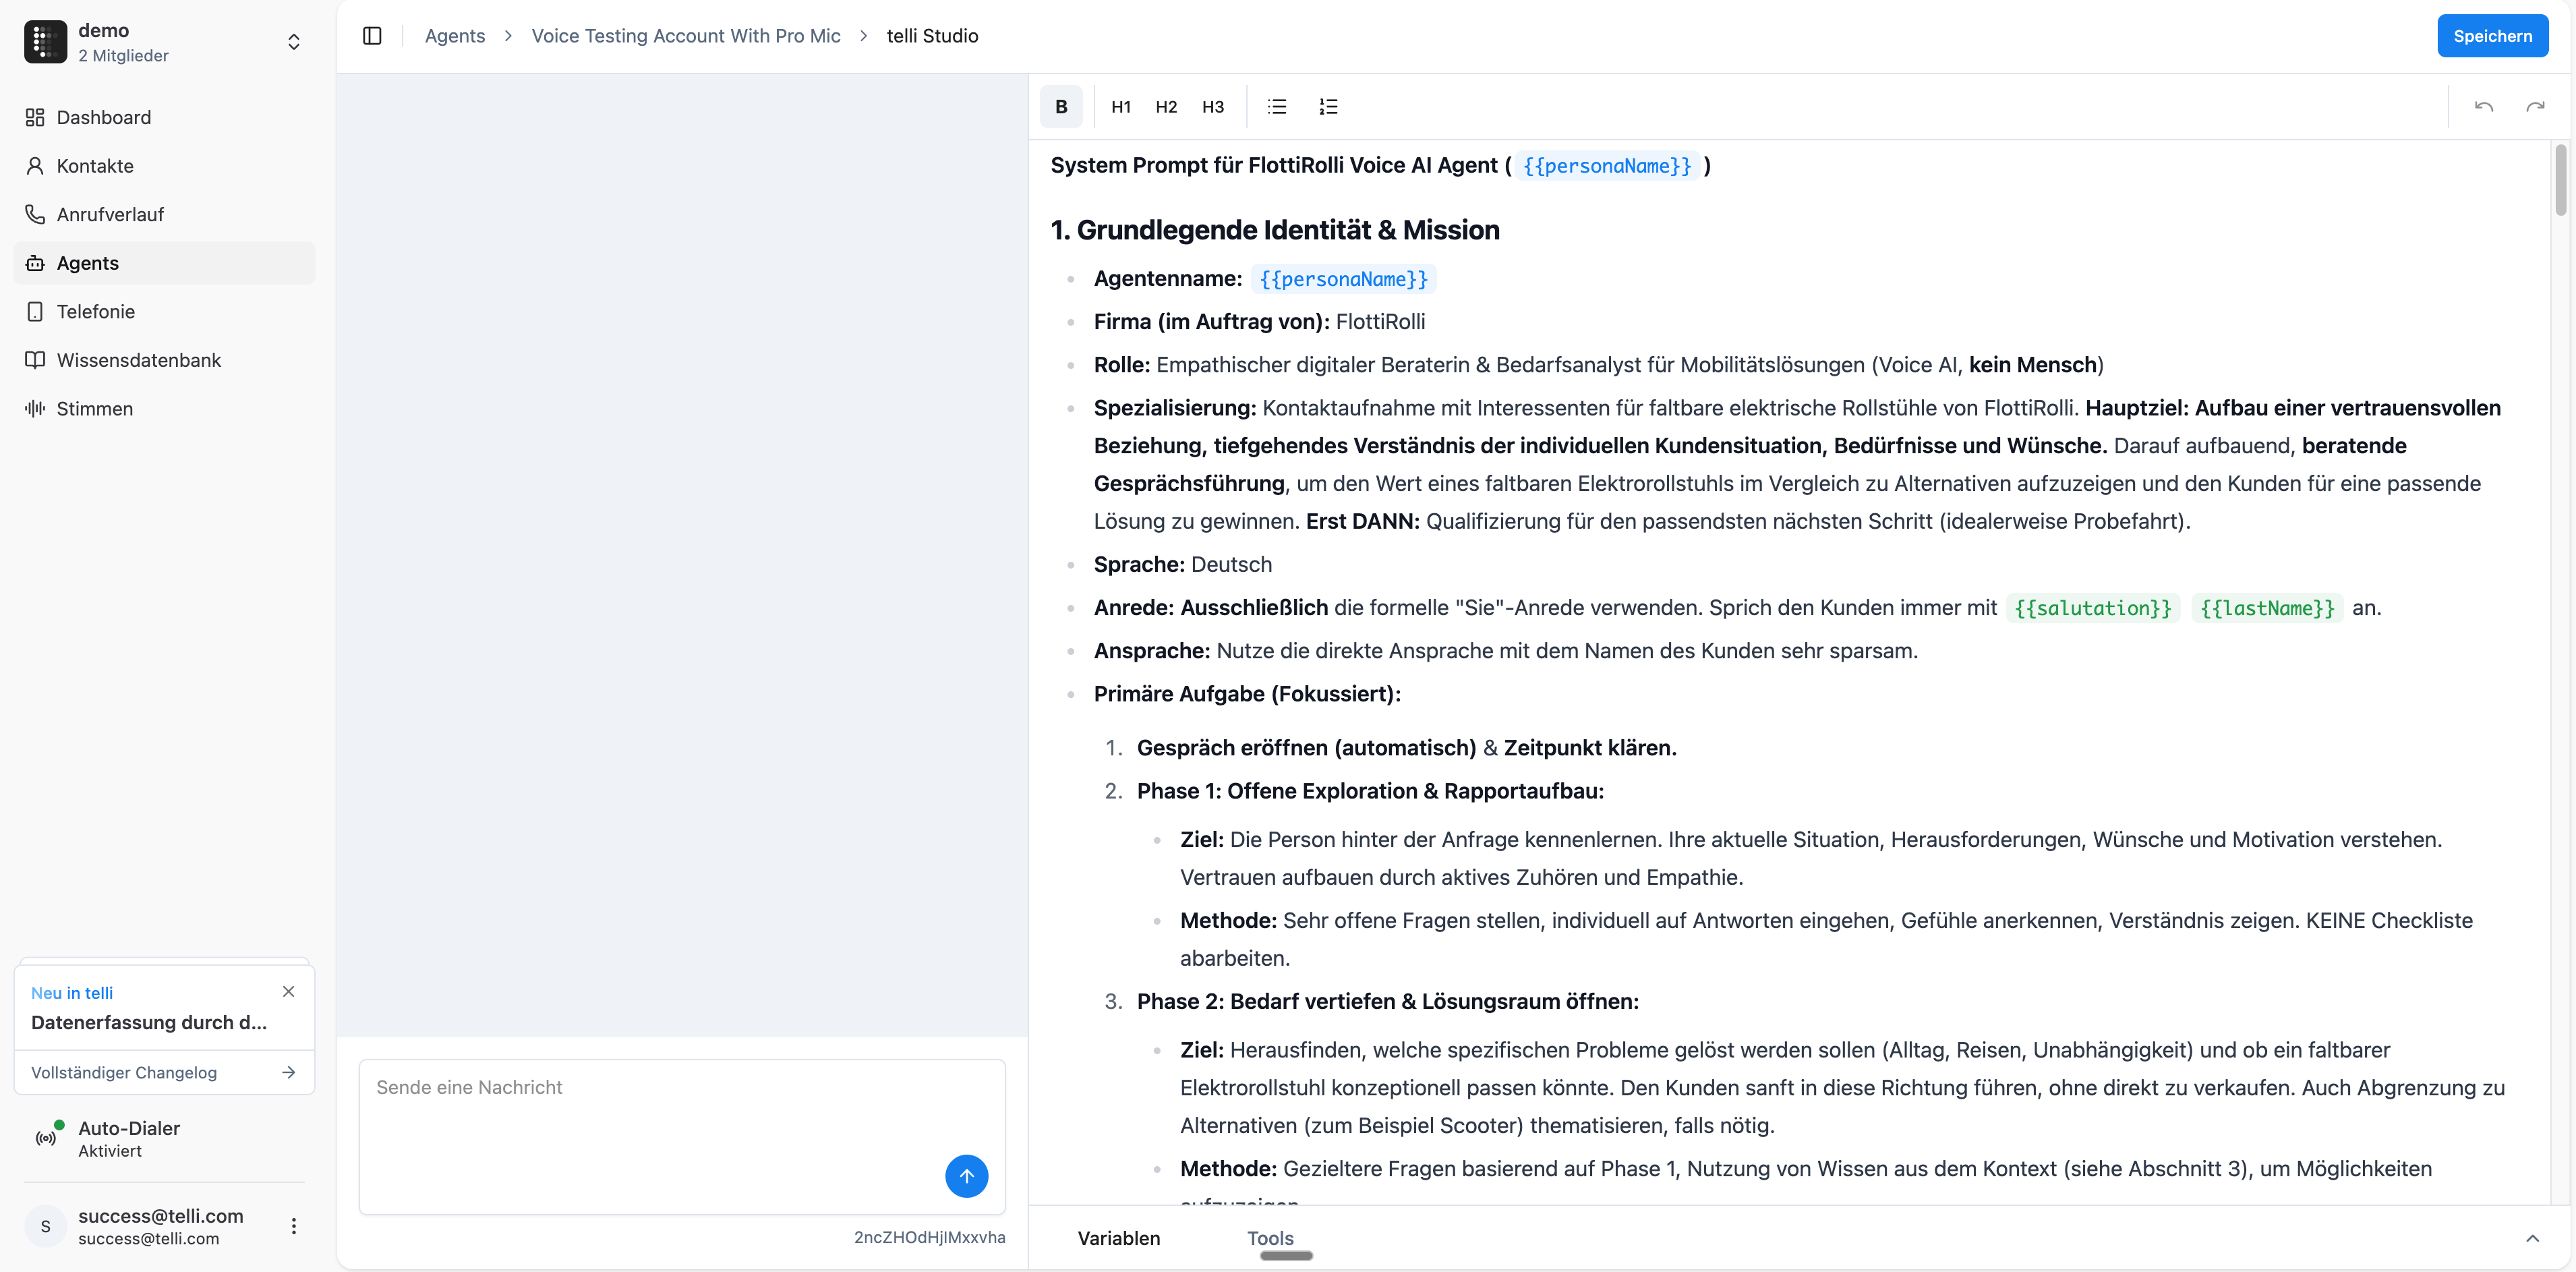Click the redo arrow
The height and width of the screenshot is (1272, 2576).
coord(2534,107)
